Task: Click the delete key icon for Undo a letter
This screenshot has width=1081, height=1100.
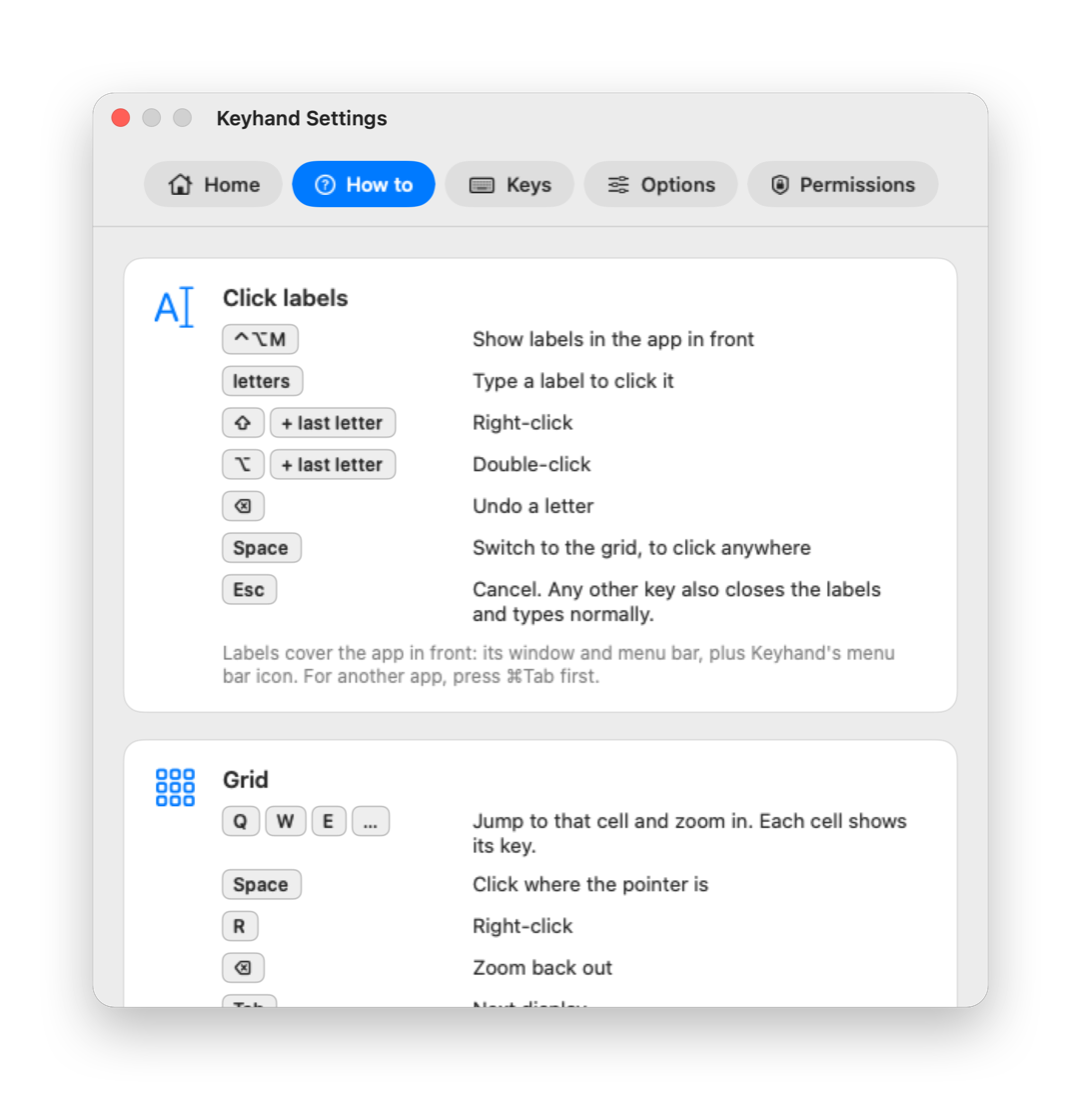Action: tap(243, 506)
